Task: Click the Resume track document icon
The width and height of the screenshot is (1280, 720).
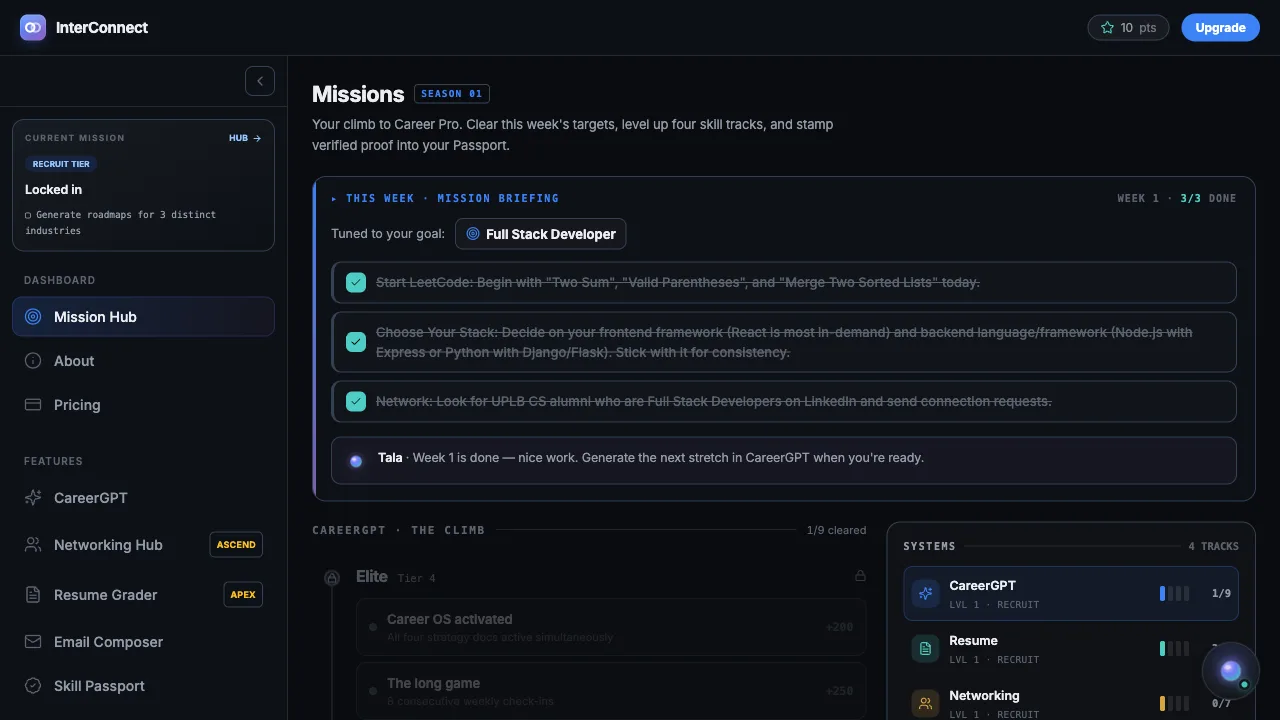Action: pyautogui.click(x=925, y=649)
